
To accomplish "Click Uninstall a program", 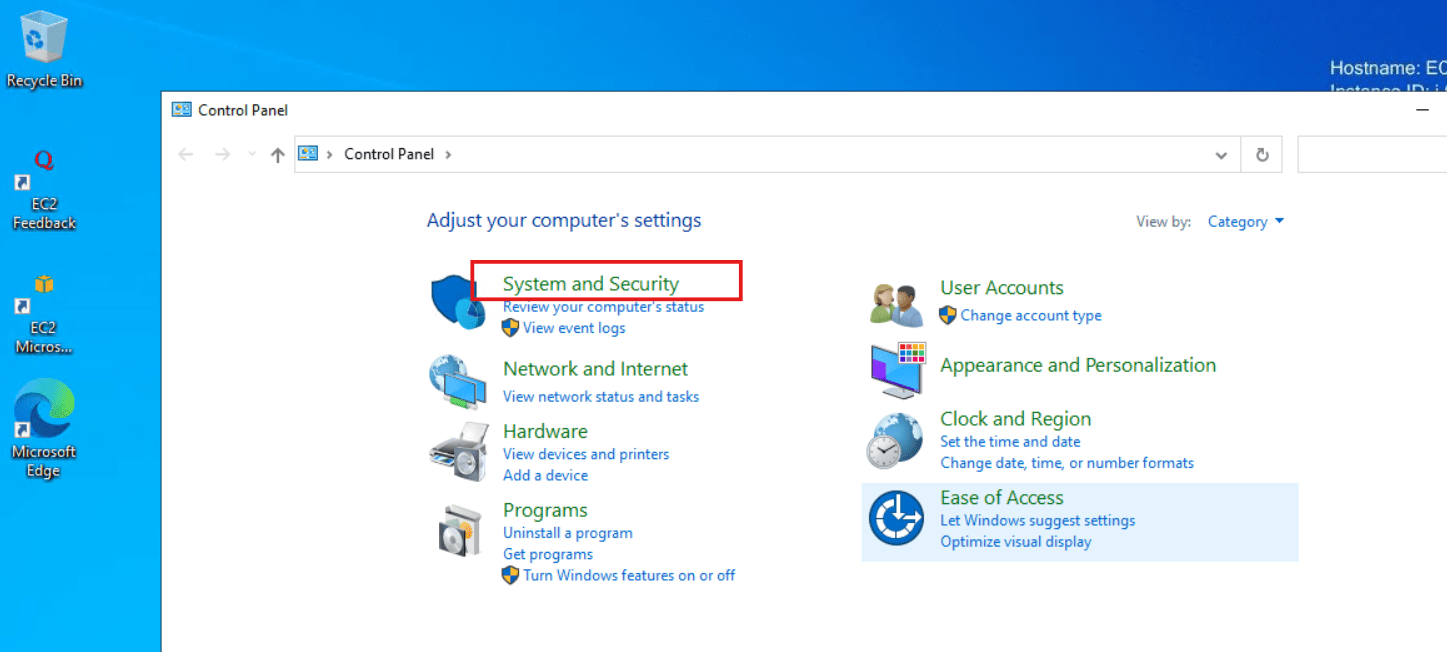I will 568,533.
